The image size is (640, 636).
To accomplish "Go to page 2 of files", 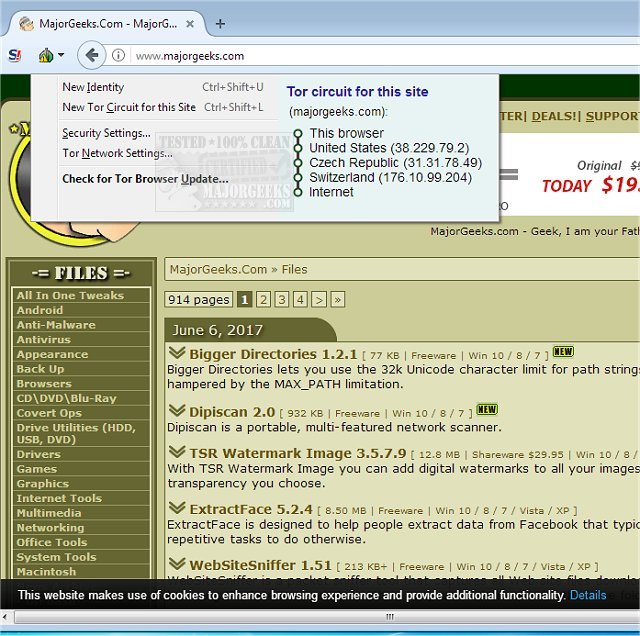I will click(264, 300).
